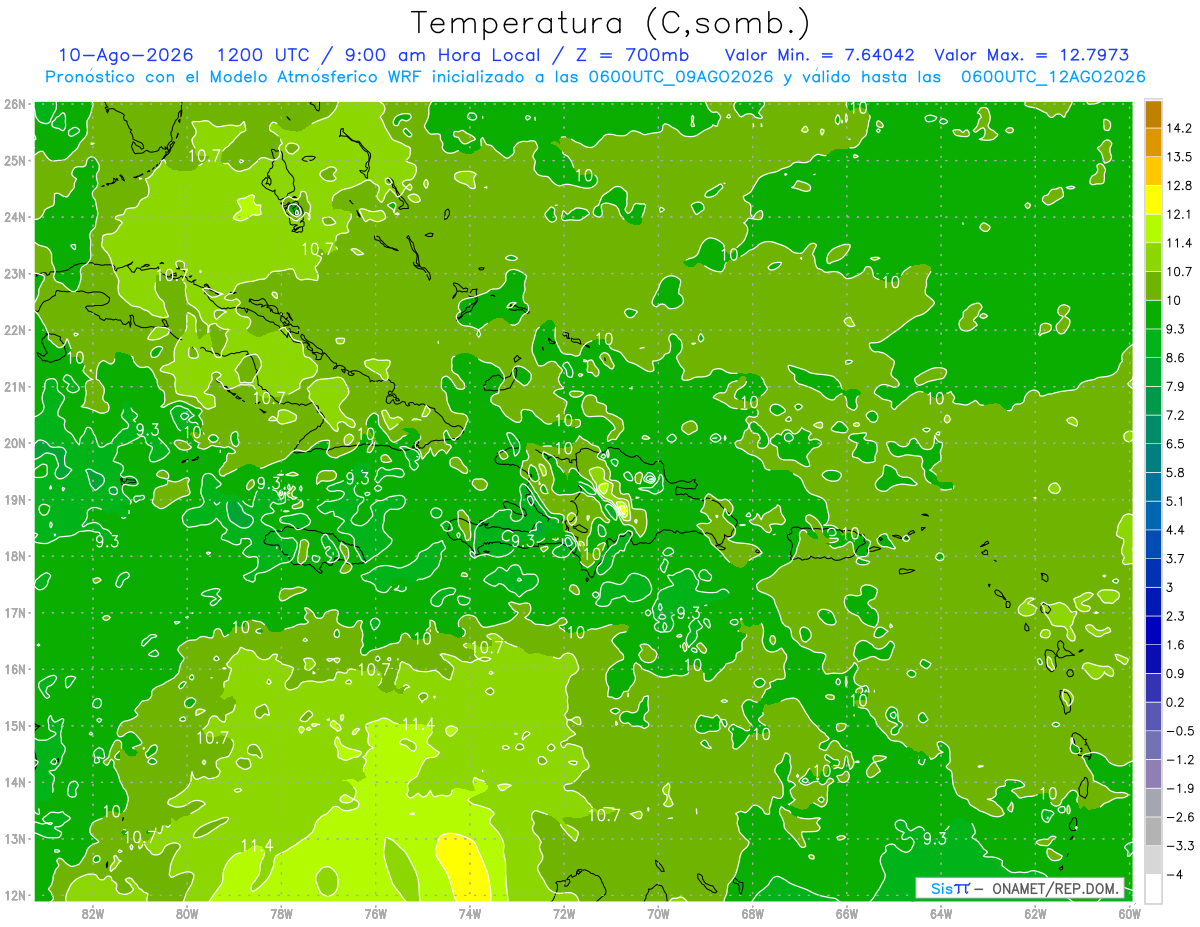Viewport: 1200px width, 927px height.
Task: Click the brown swatch above the 14.2 label
Action: click(1153, 114)
